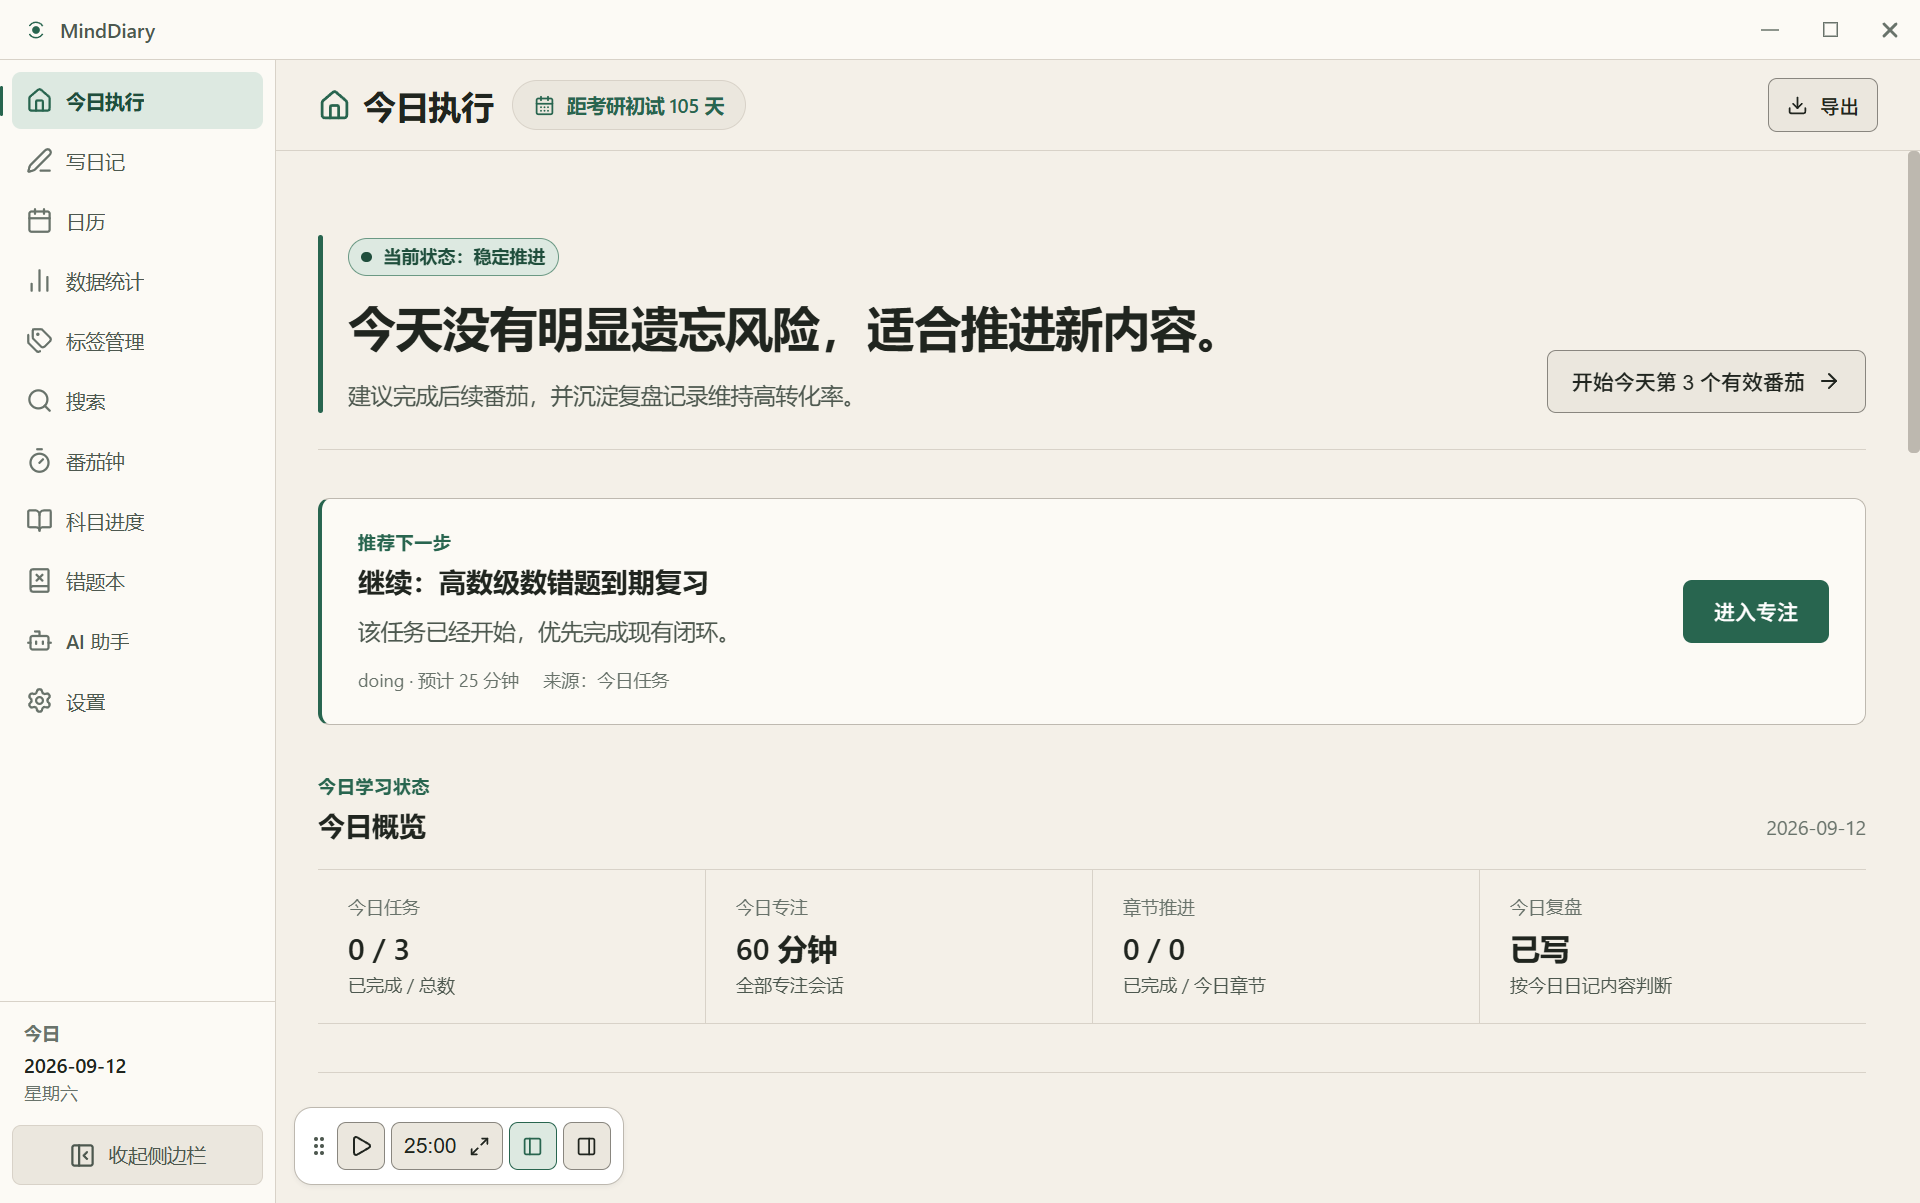1920x1203 pixels.
Task: Click the main page vertical scrollbar
Action: pyautogui.click(x=1913, y=302)
